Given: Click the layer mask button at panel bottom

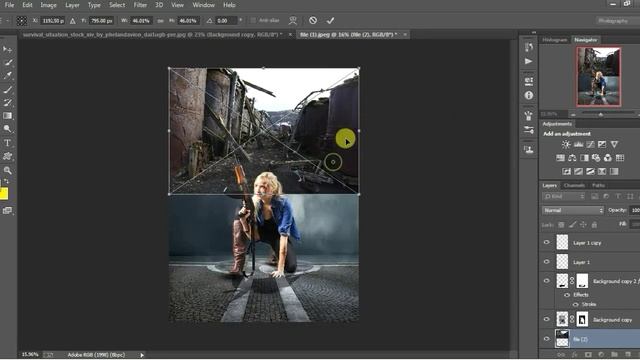Looking at the screenshot, I should tap(588, 355).
